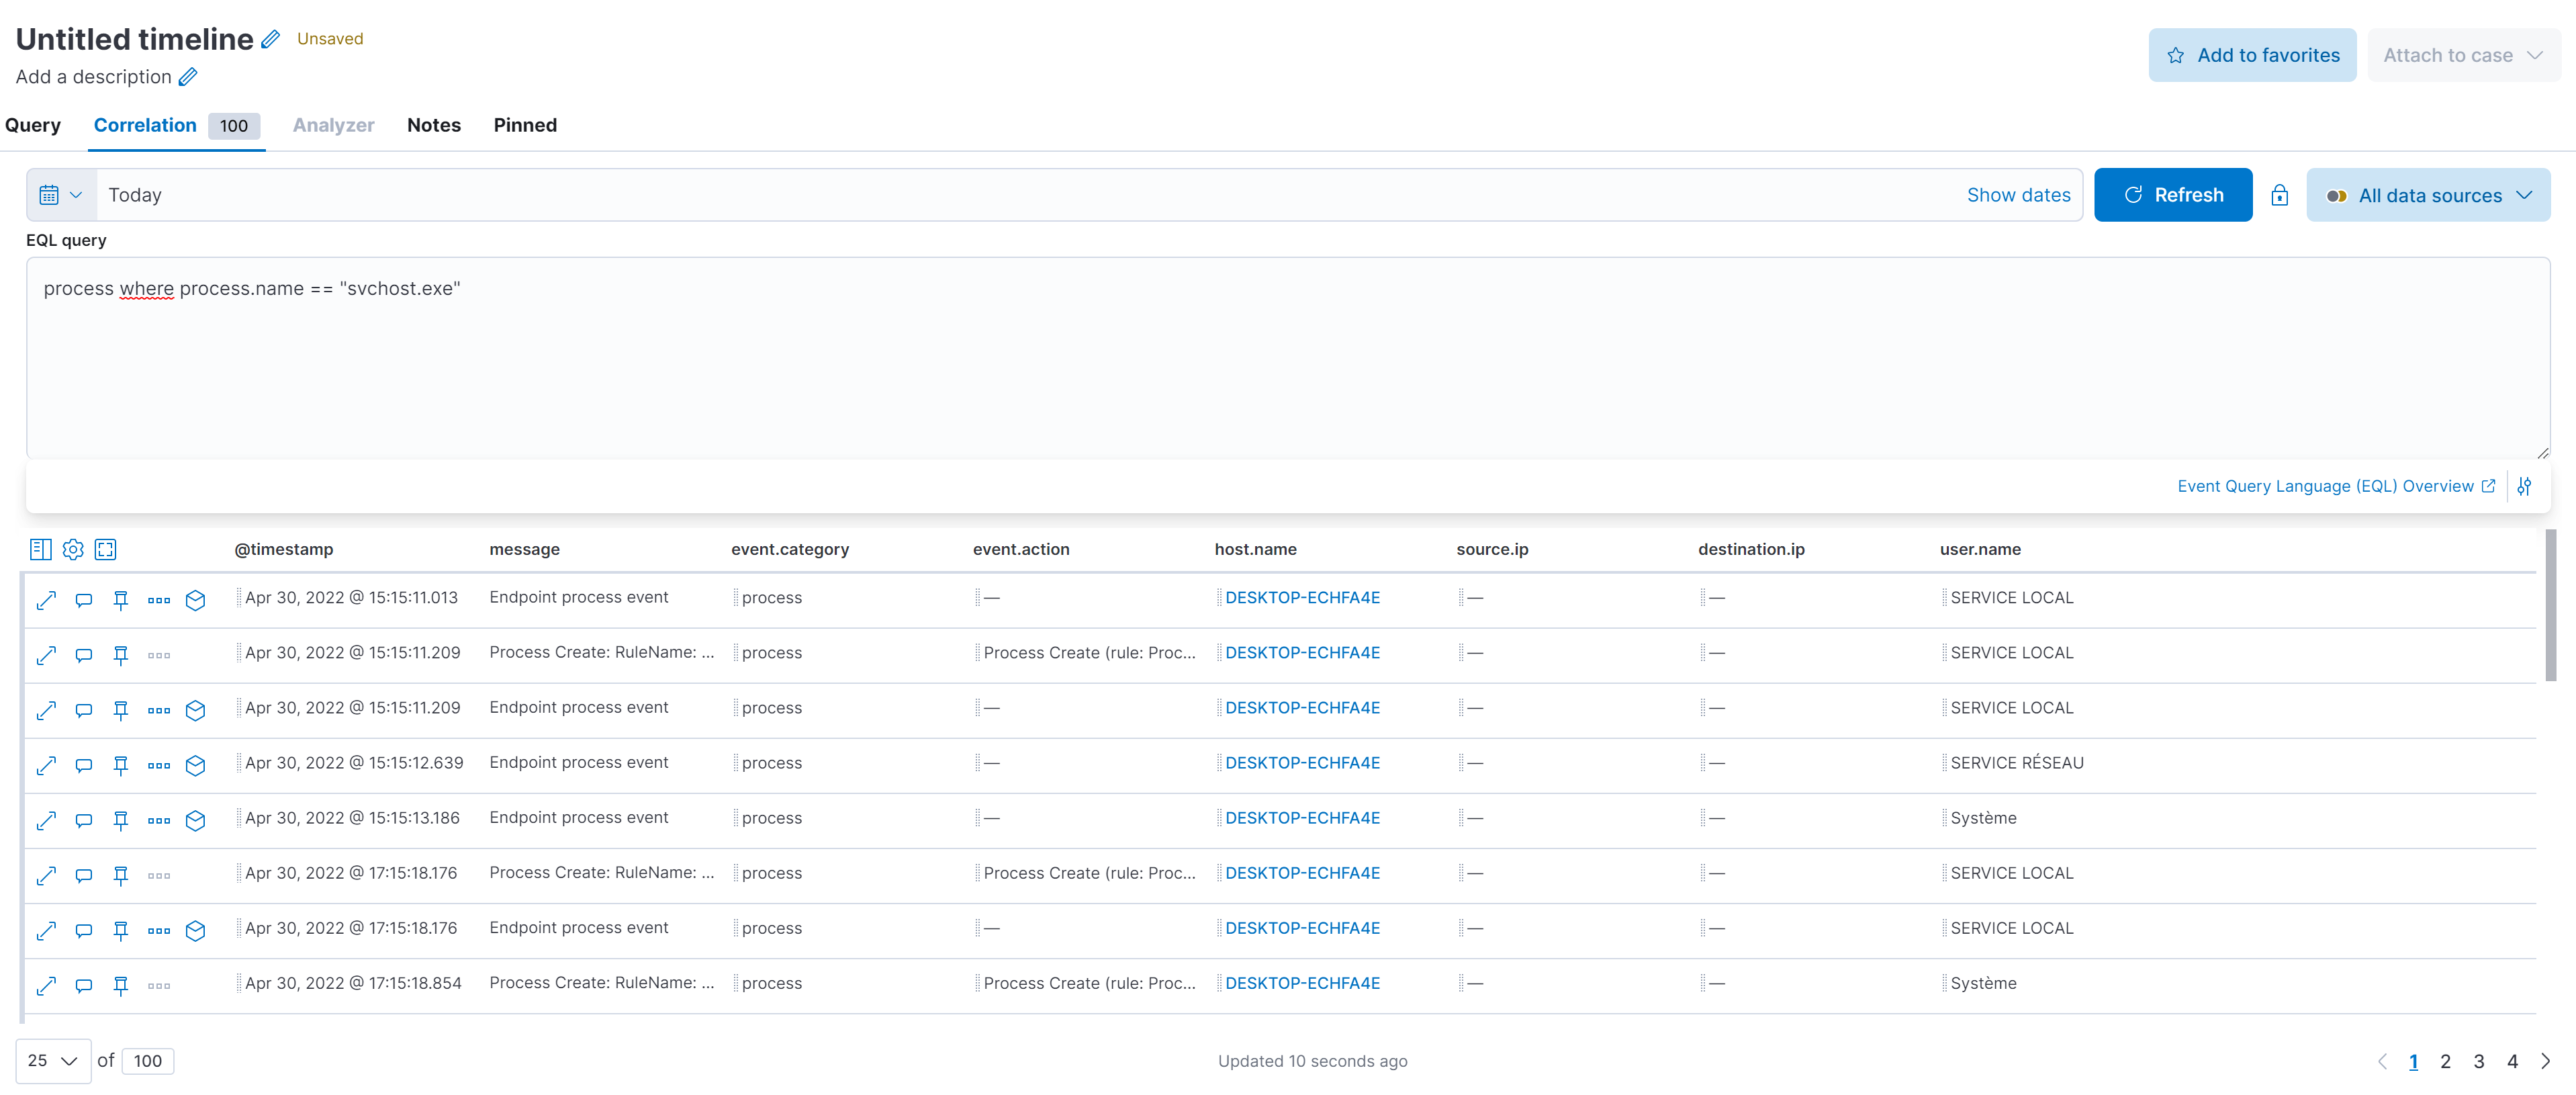Open the rows per page dropdown
2576x1095 pixels.
tap(53, 1061)
